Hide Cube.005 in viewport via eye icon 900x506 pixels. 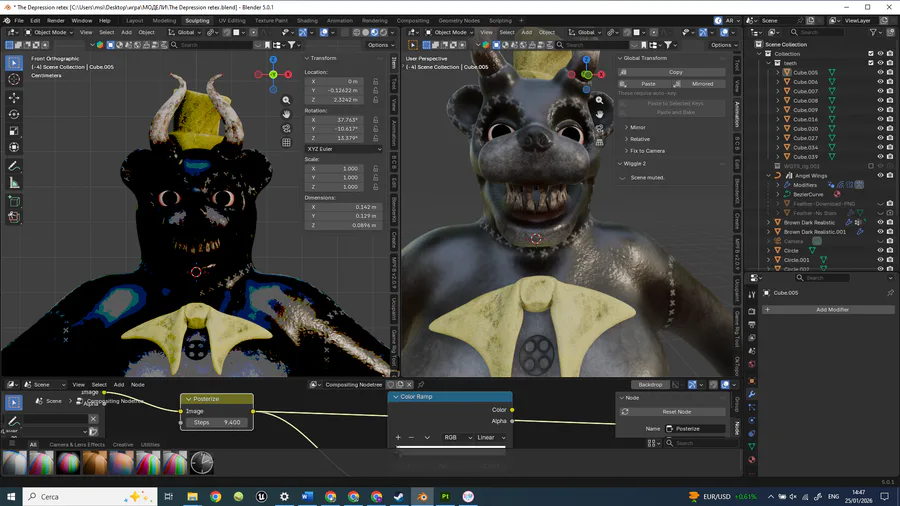click(x=881, y=72)
